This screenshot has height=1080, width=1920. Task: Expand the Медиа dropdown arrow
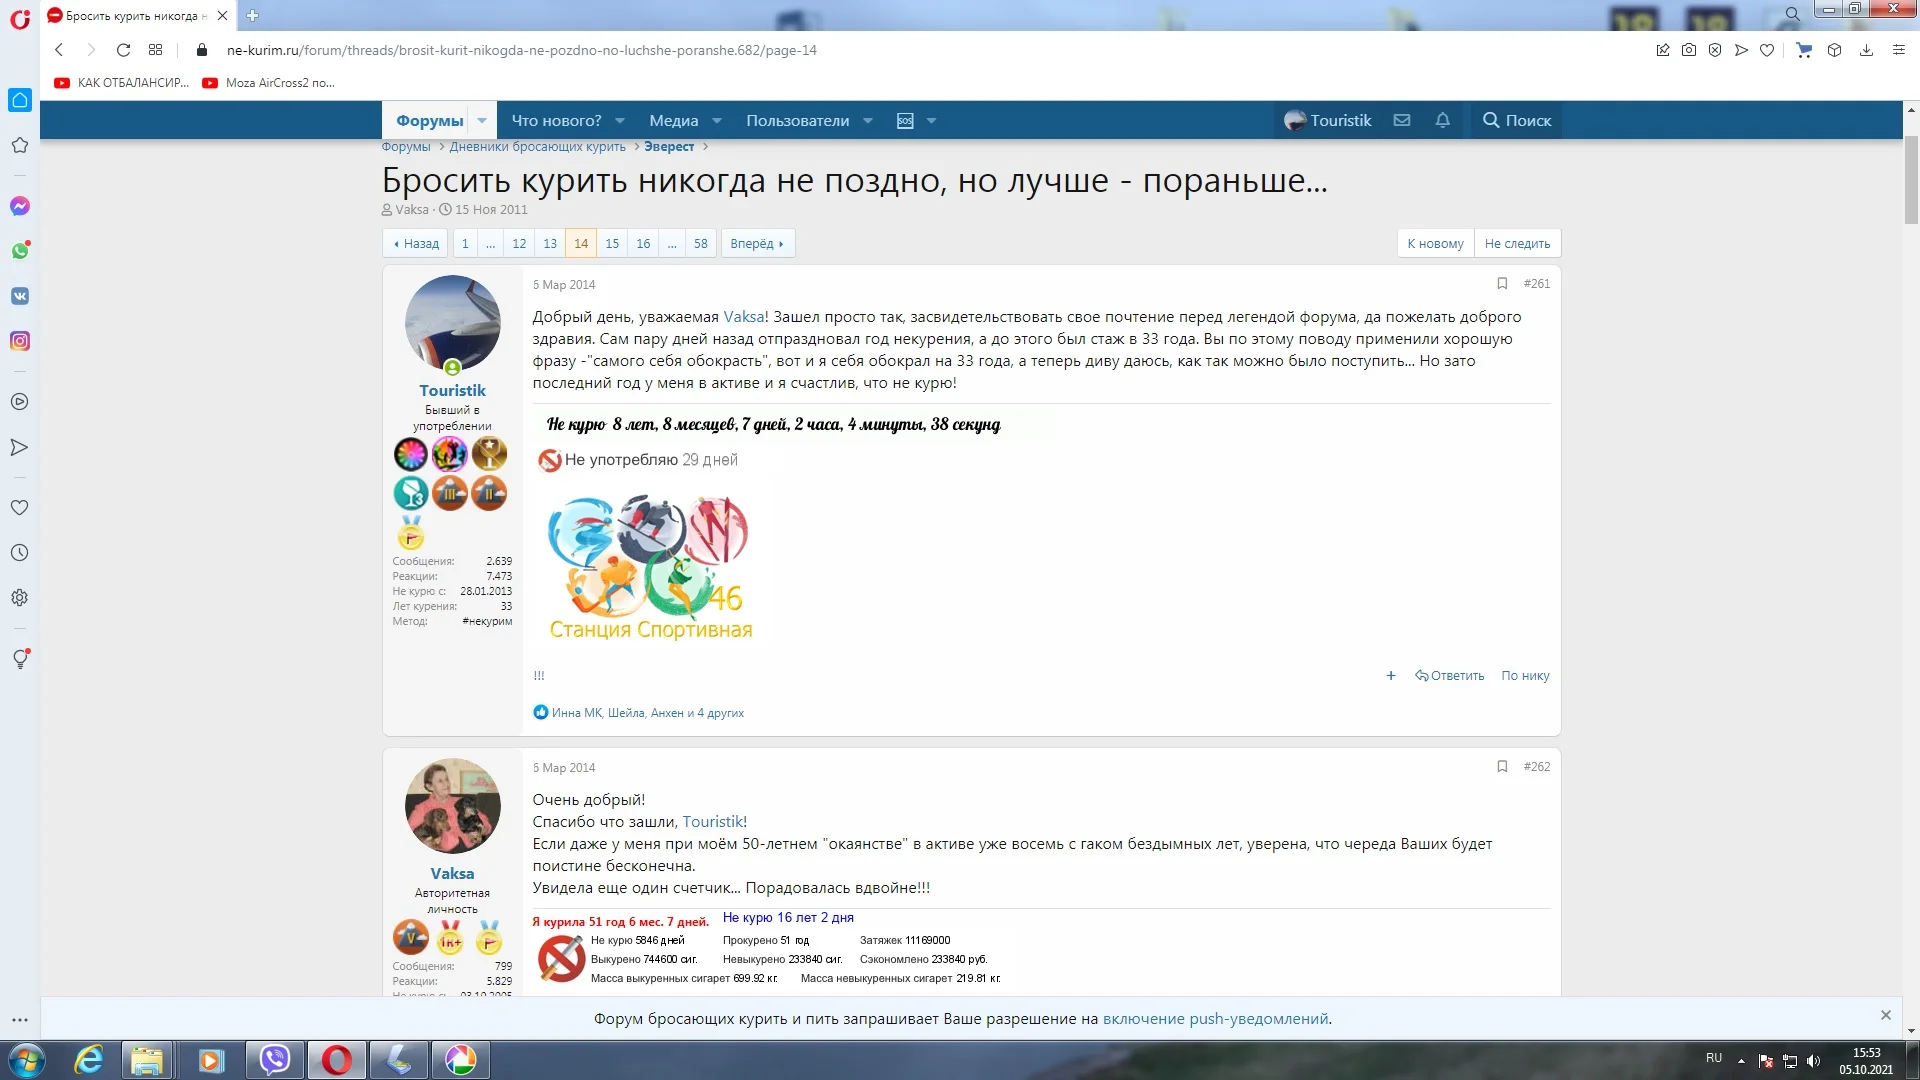pos(716,120)
